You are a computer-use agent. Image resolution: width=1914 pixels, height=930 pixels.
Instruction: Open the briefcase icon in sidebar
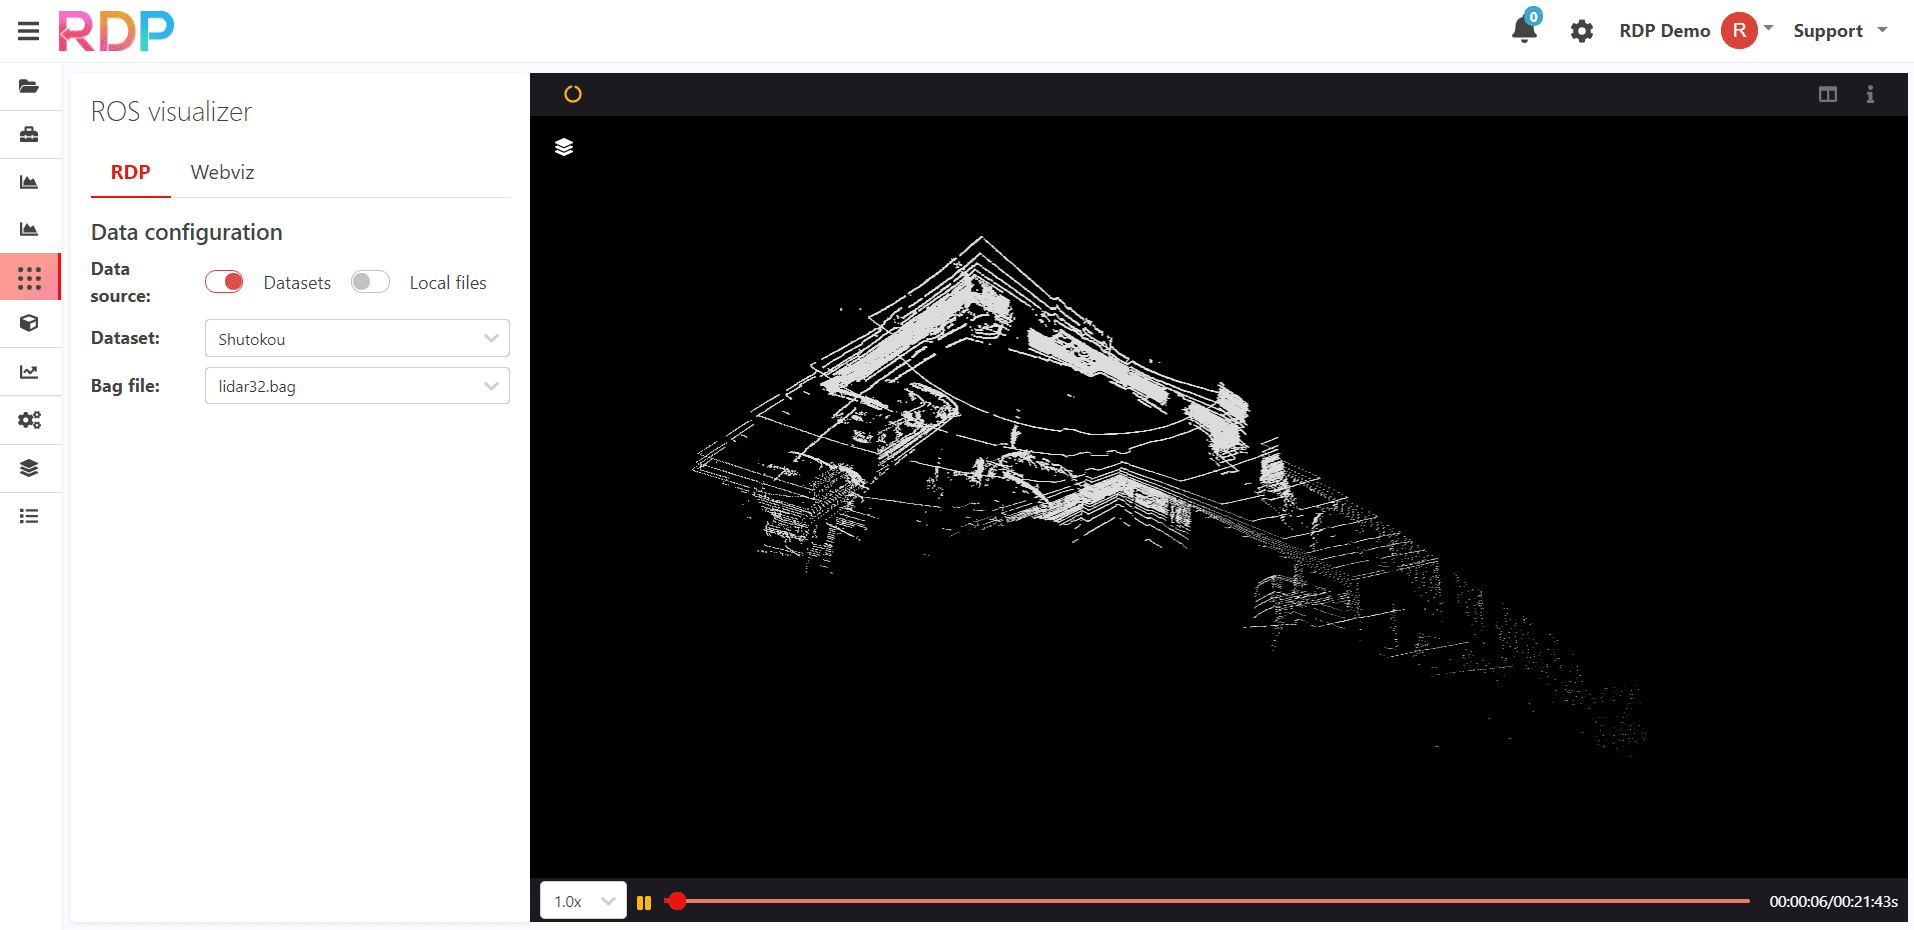(x=29, y=134)
